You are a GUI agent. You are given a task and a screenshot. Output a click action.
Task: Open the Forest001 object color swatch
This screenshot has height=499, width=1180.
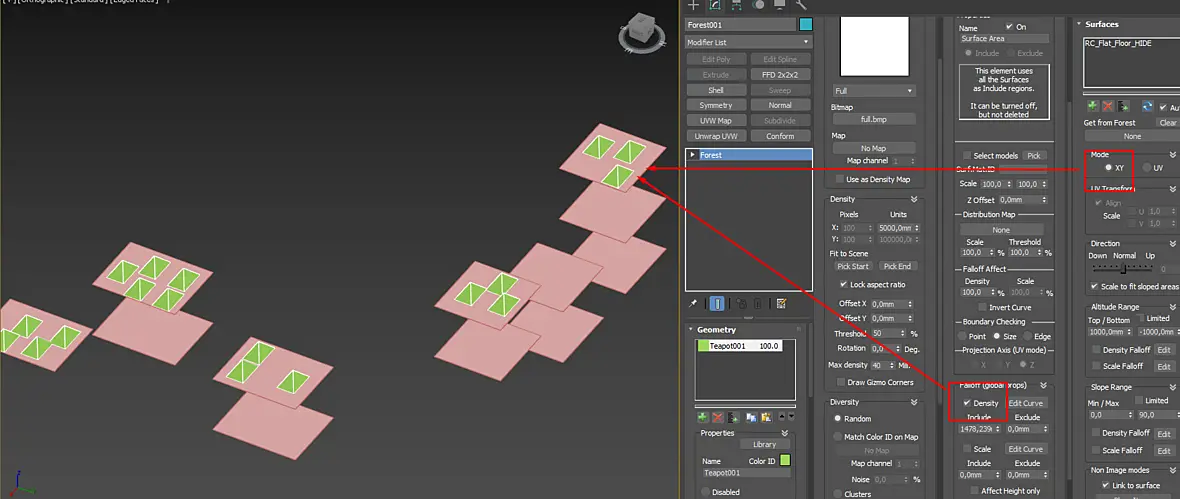(x=805, y=25)
